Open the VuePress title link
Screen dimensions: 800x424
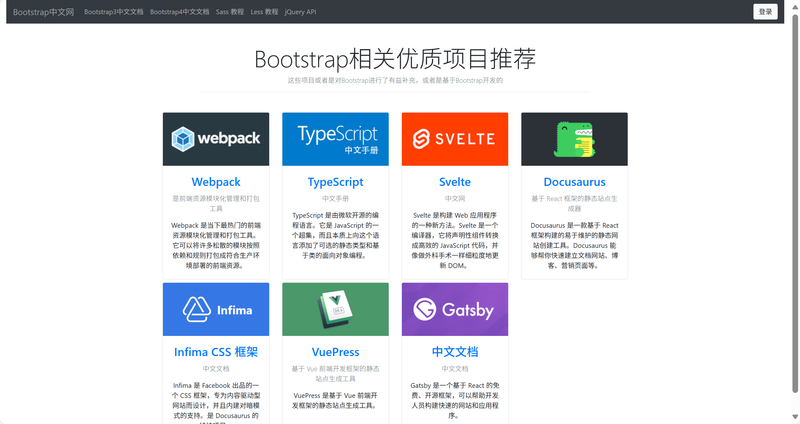pyautogui.click(x=335, y=352)
